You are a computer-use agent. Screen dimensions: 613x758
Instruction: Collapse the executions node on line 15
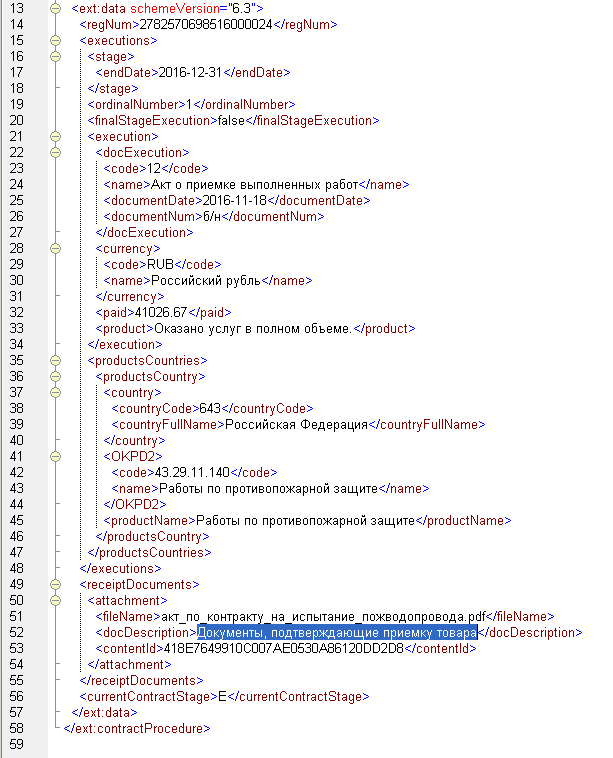pos(56,40)
